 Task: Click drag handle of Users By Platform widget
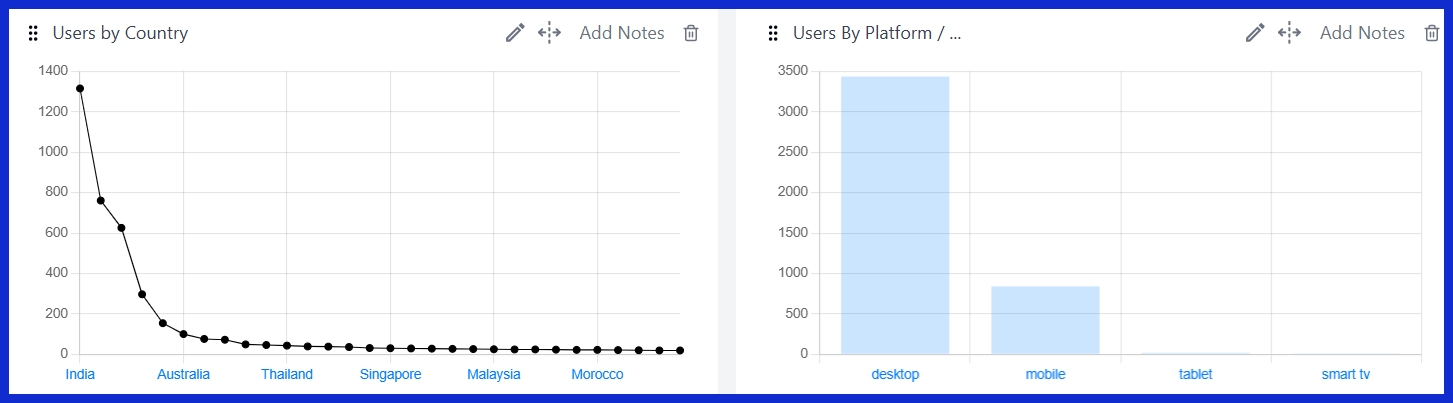click(x=773, y=33)
